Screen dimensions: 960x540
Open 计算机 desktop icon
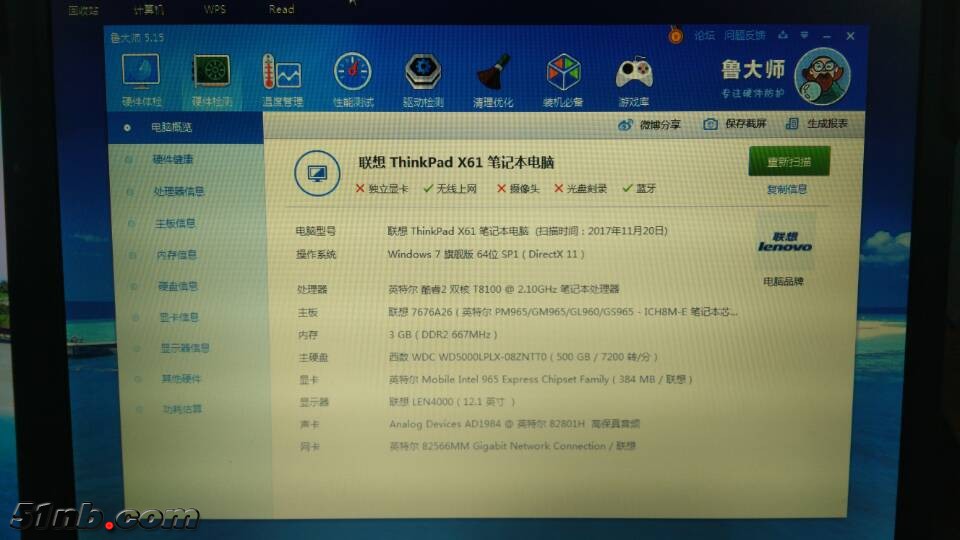[149, 10]
